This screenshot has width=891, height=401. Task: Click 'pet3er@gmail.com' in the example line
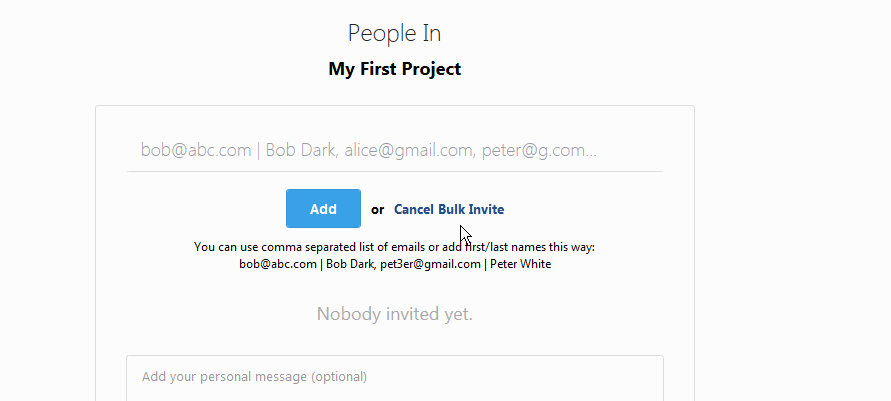coord(430,264)
